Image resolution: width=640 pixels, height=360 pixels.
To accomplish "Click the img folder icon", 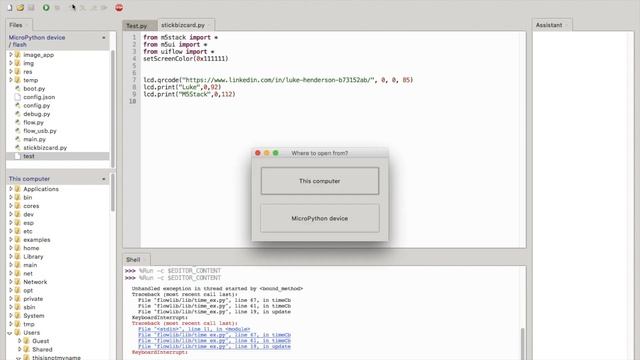I will pos(18,63).
